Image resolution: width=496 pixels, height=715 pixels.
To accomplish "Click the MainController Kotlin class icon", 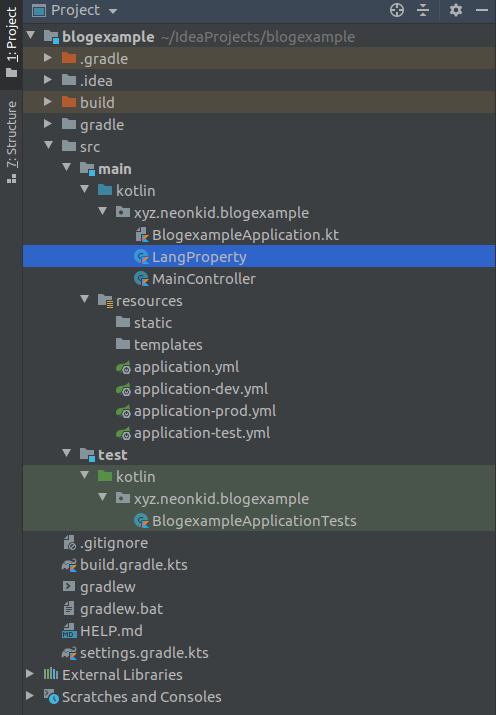I will tap(141, 279).
